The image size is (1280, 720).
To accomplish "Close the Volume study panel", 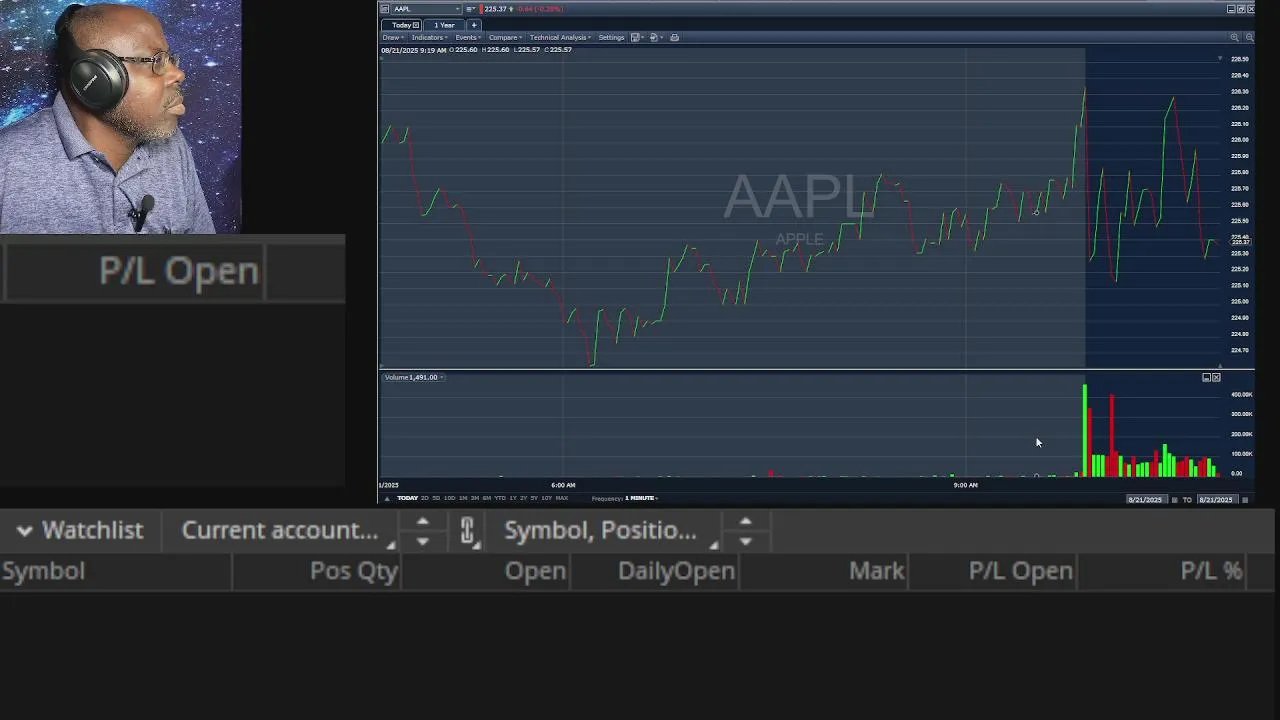I will (x=1216, y=377).
